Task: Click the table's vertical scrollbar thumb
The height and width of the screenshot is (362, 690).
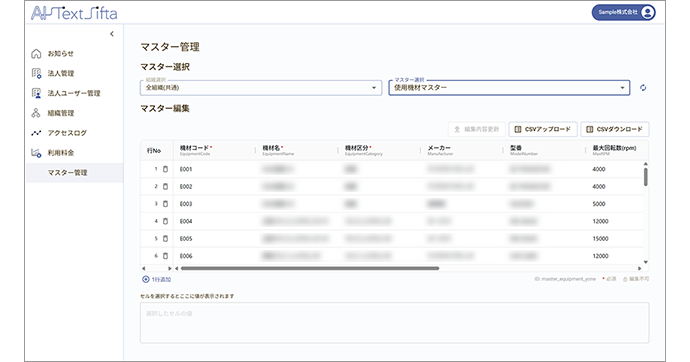Action: (646, 177)
